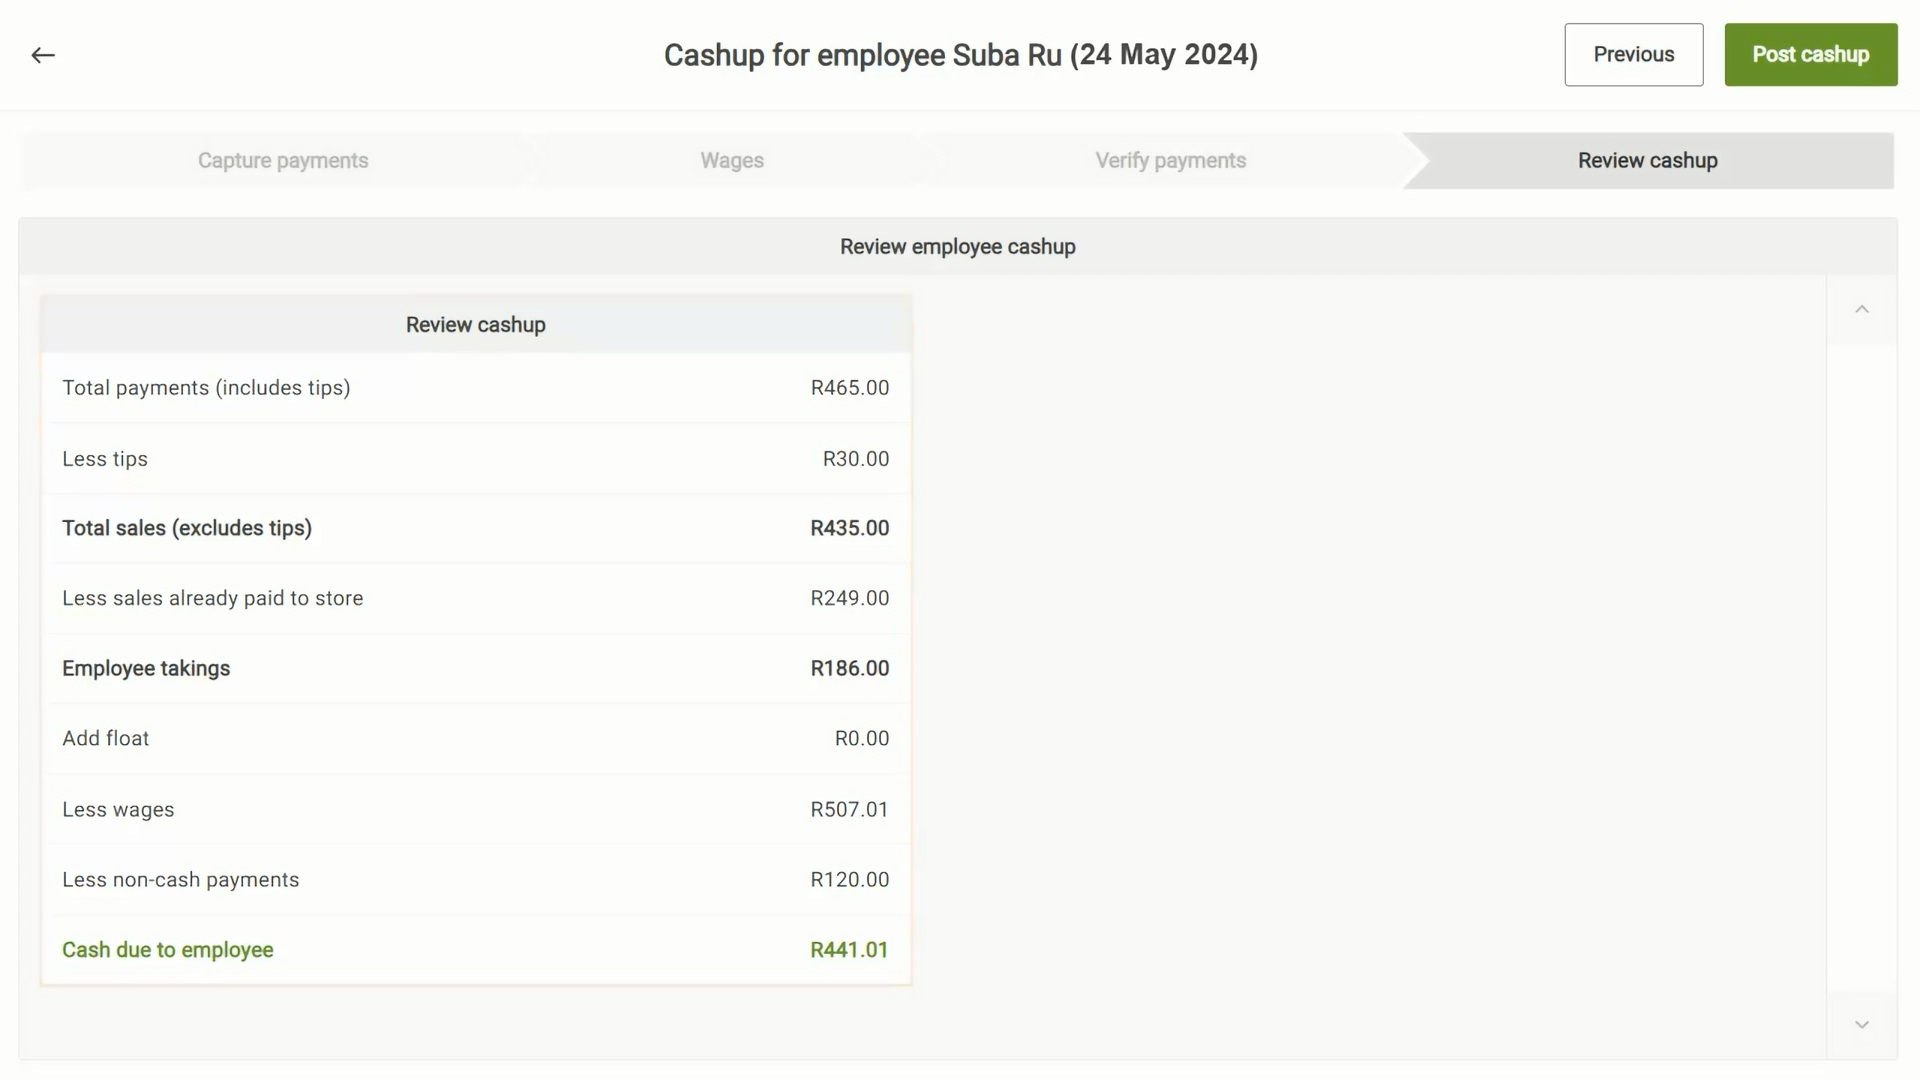Viewport: 1920px width, 1080px height.
Task: Go to Capture payments step
Action: point(283,161)
